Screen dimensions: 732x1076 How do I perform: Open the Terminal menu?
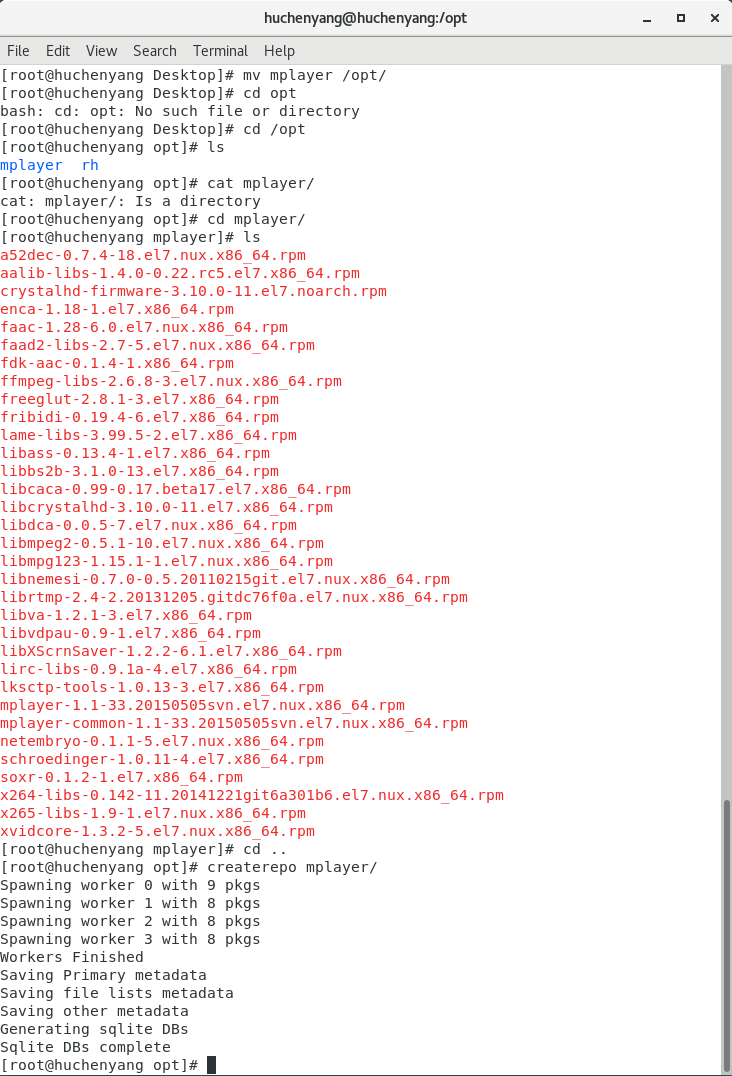click(220, 51)
